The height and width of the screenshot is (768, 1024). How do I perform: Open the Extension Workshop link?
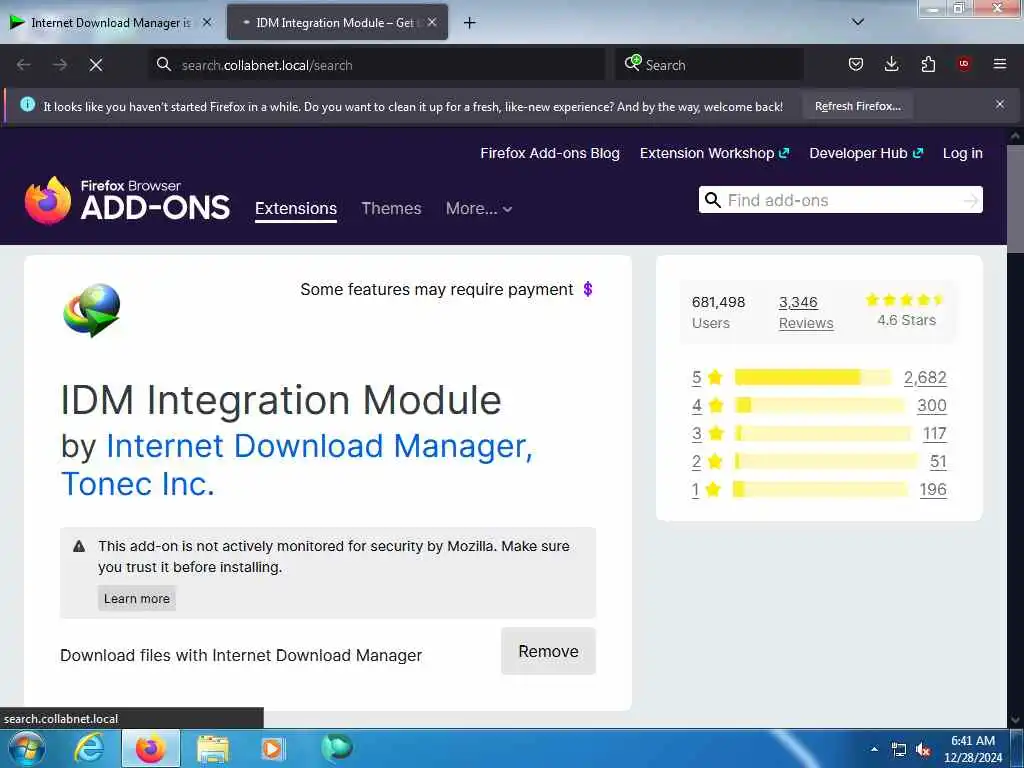click(x=714, y=153)
